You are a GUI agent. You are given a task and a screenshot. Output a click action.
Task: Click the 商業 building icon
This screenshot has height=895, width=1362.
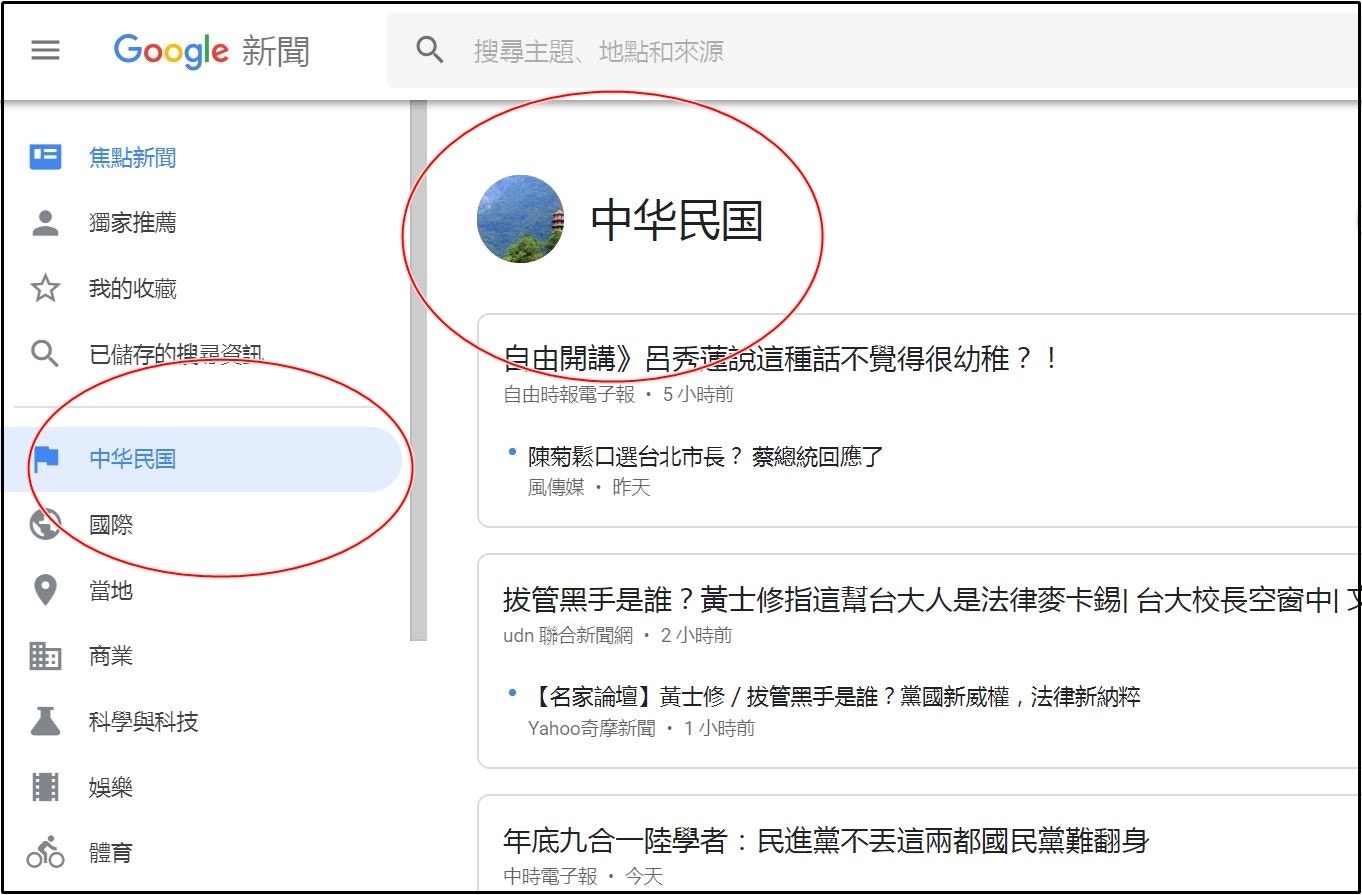45,656
